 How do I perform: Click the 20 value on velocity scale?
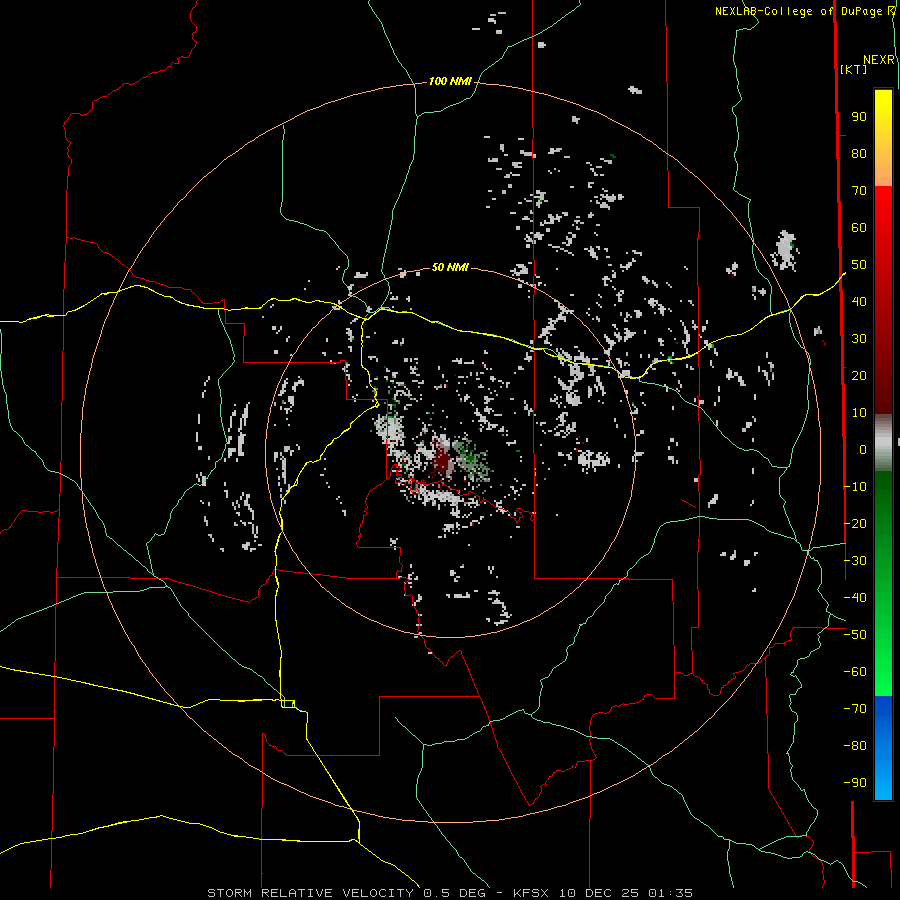(859, 376)
